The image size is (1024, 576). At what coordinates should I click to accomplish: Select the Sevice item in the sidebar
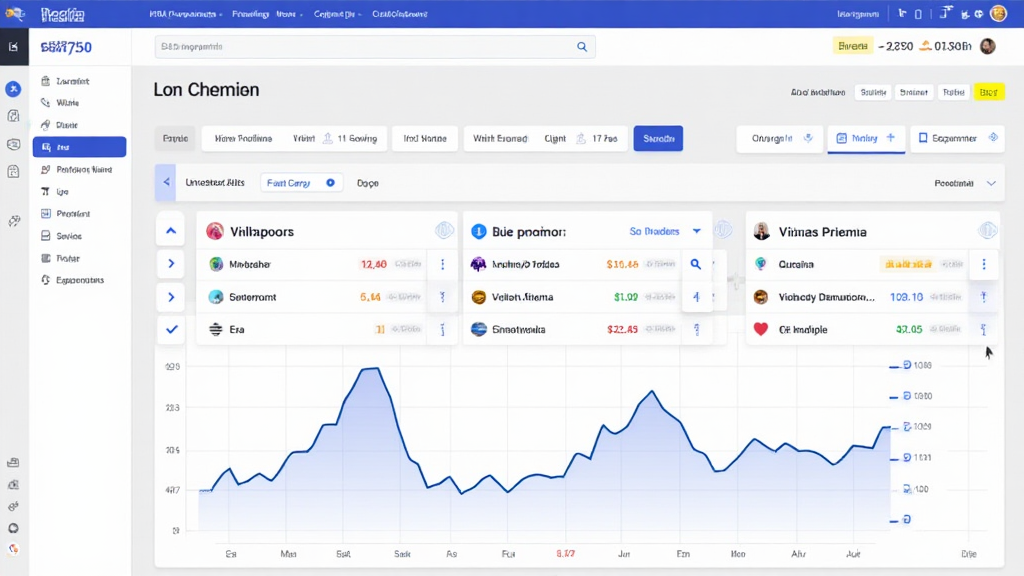(69, 236)
